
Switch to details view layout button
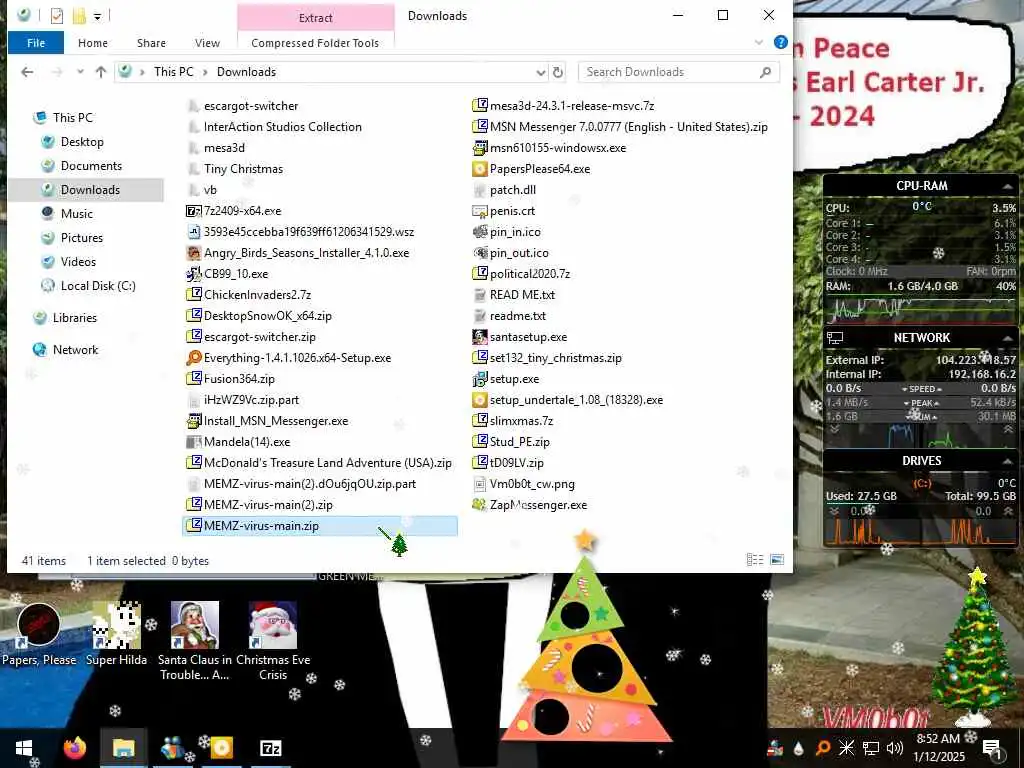755,560
